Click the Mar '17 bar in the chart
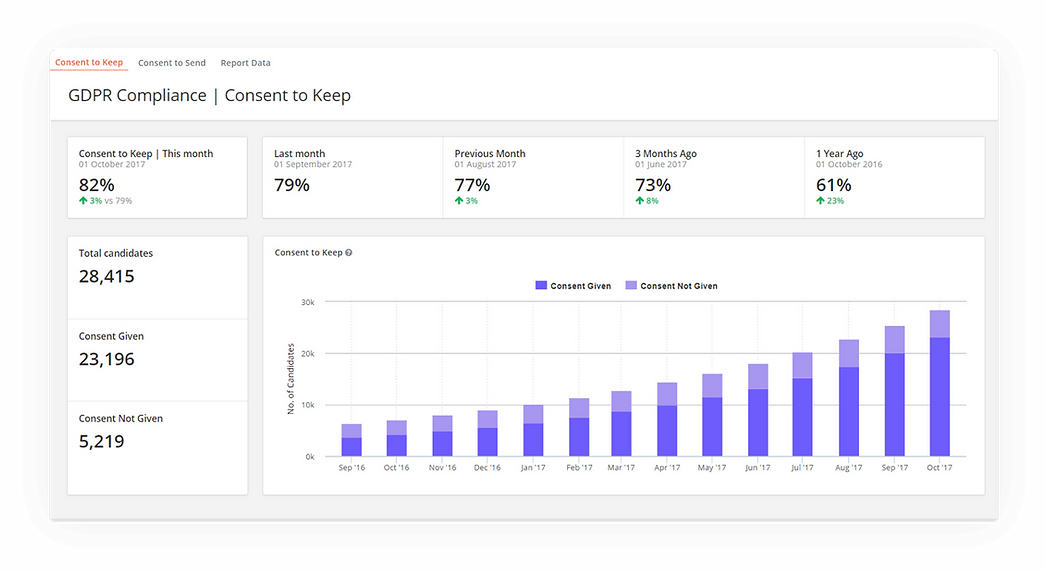 point(621,424)
